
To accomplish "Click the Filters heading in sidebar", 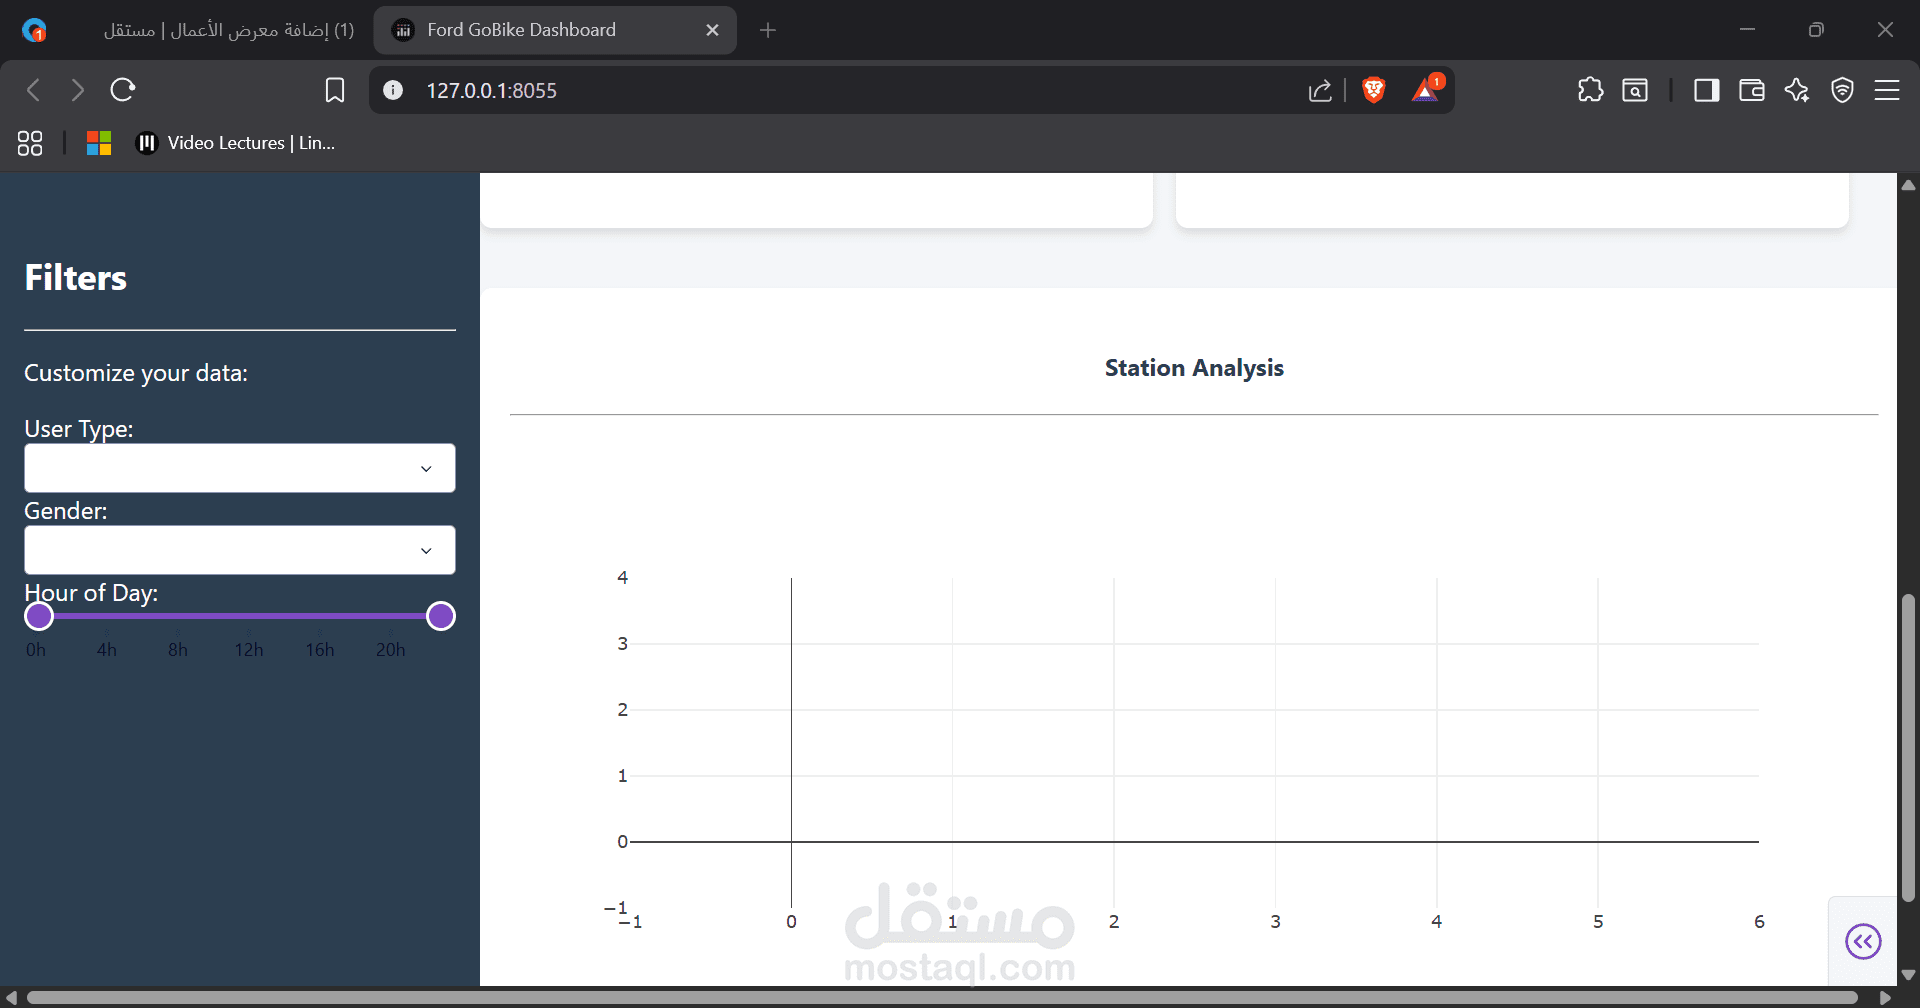I will point(76,278).
